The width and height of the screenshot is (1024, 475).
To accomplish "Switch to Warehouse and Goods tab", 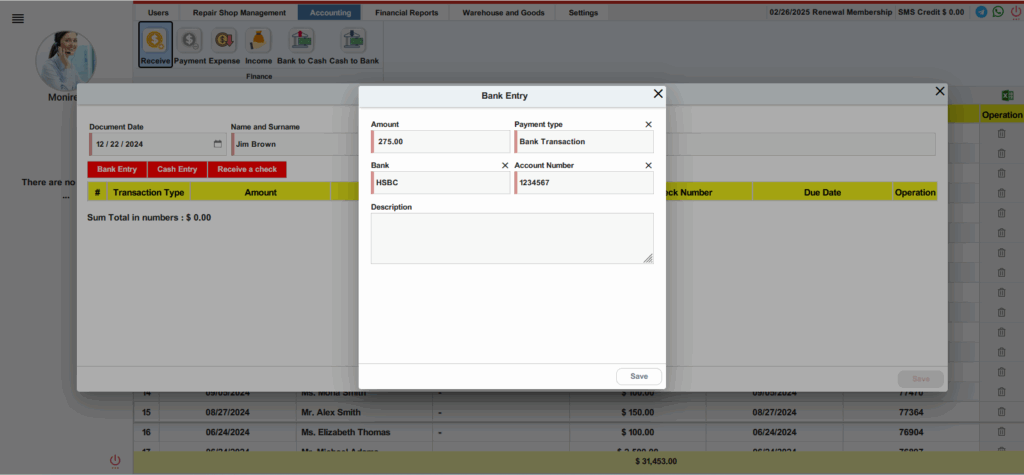I will [x=504, y=12].
